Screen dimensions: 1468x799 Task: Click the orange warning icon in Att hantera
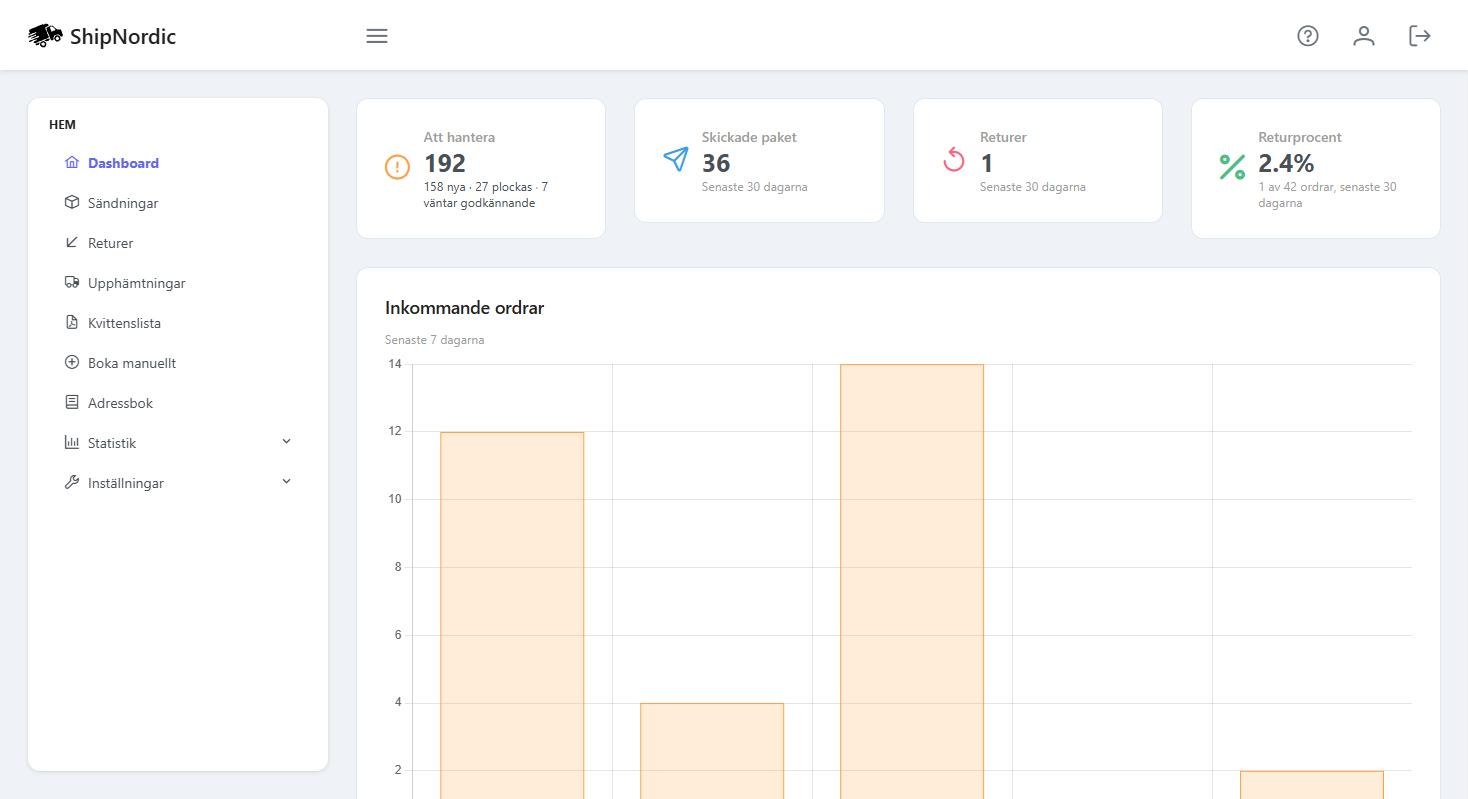click(x=397, y=167)
